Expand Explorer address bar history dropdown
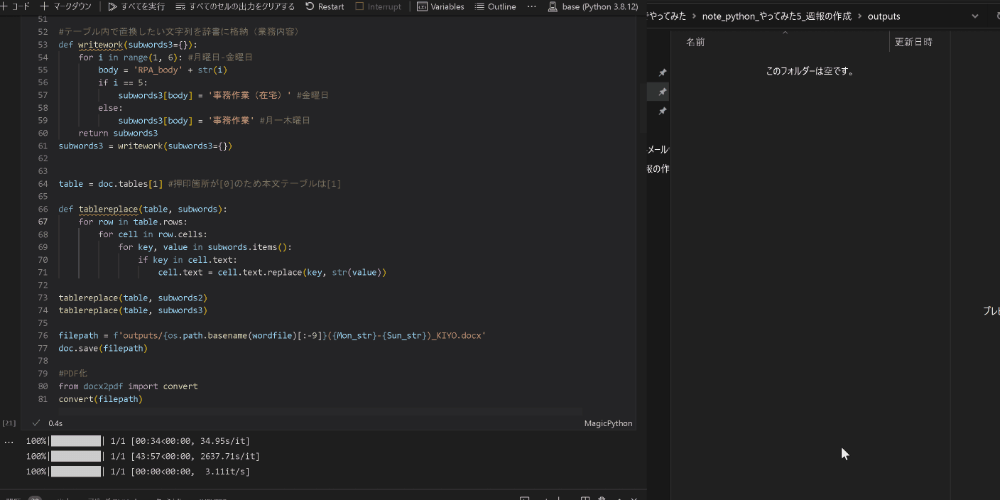Viewport: 1000px width, 500px height. (x=975, y=16)
